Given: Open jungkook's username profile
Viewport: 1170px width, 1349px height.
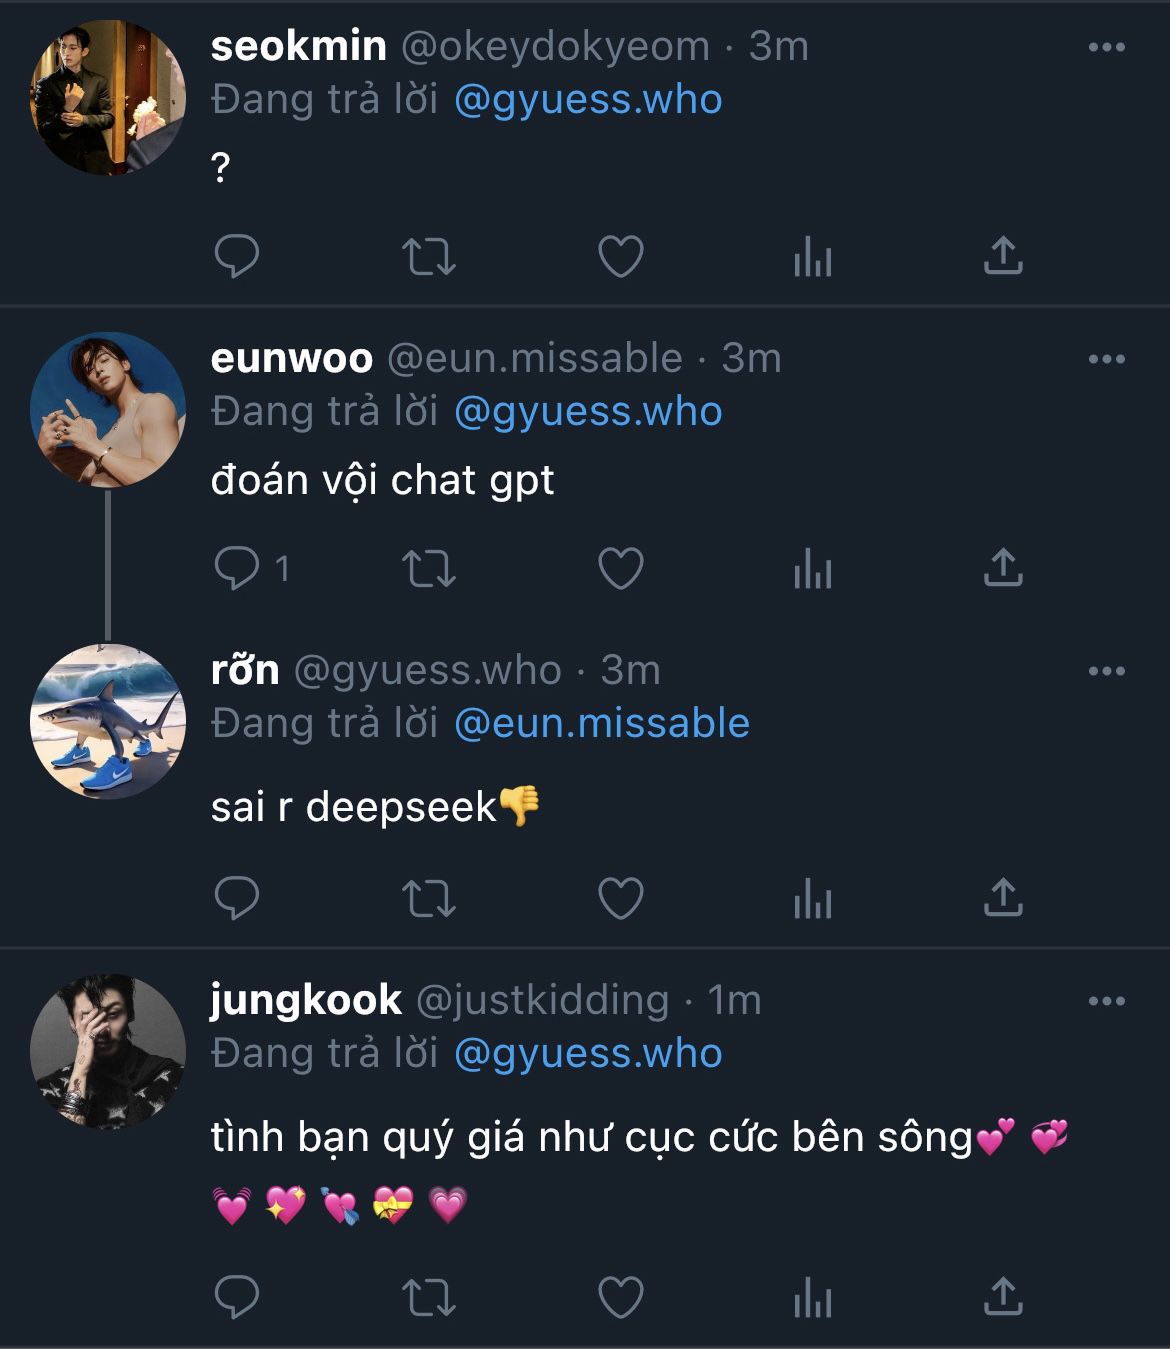Looking at the screenshot, I should point(306,1000).
